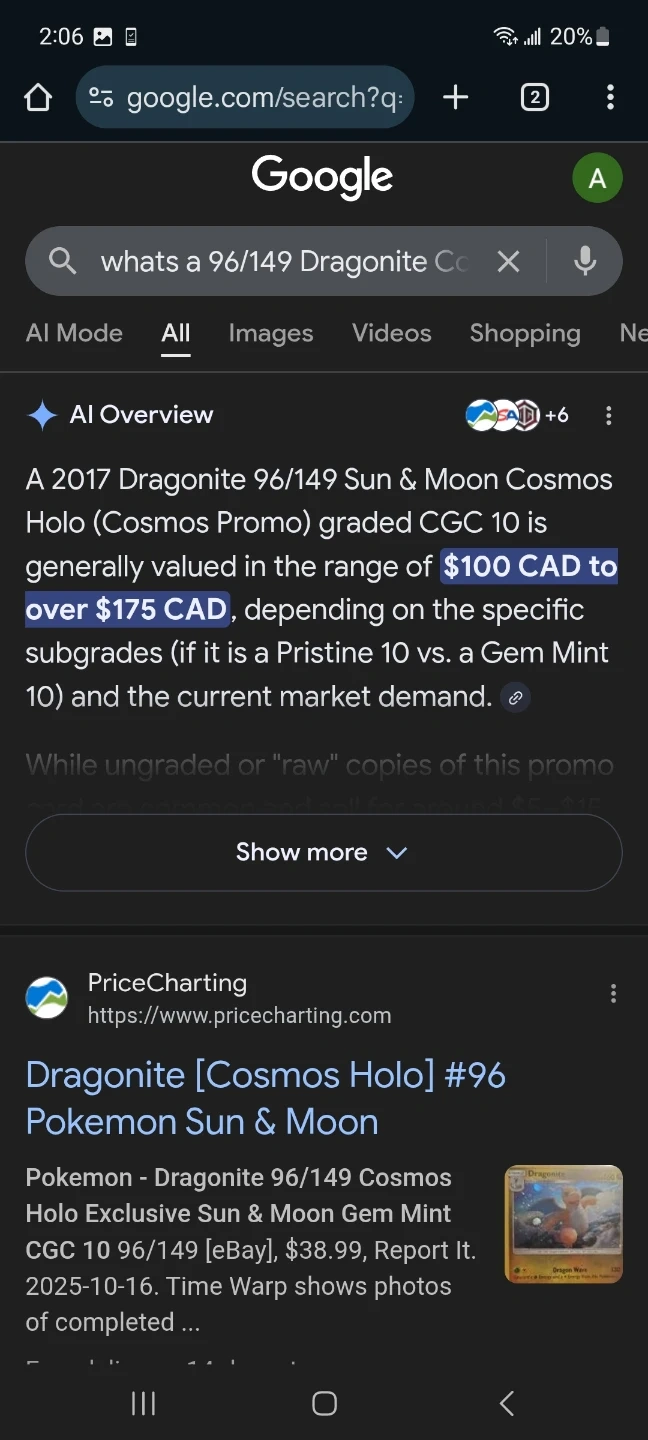View AI Overview source site icons
Screen dimensions: 648x1440
click(516, 415)
